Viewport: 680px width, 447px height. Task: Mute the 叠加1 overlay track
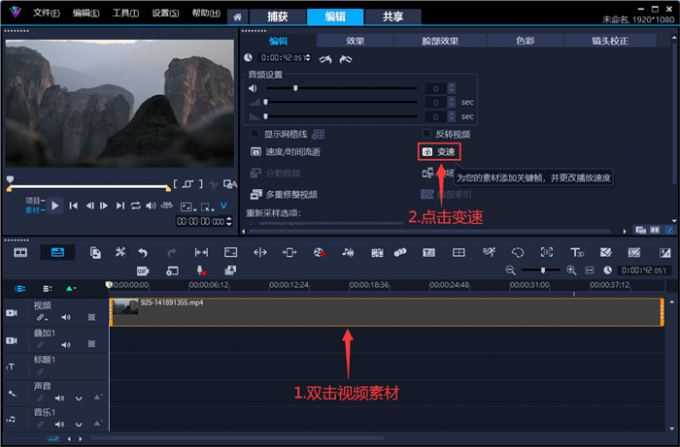65,345
